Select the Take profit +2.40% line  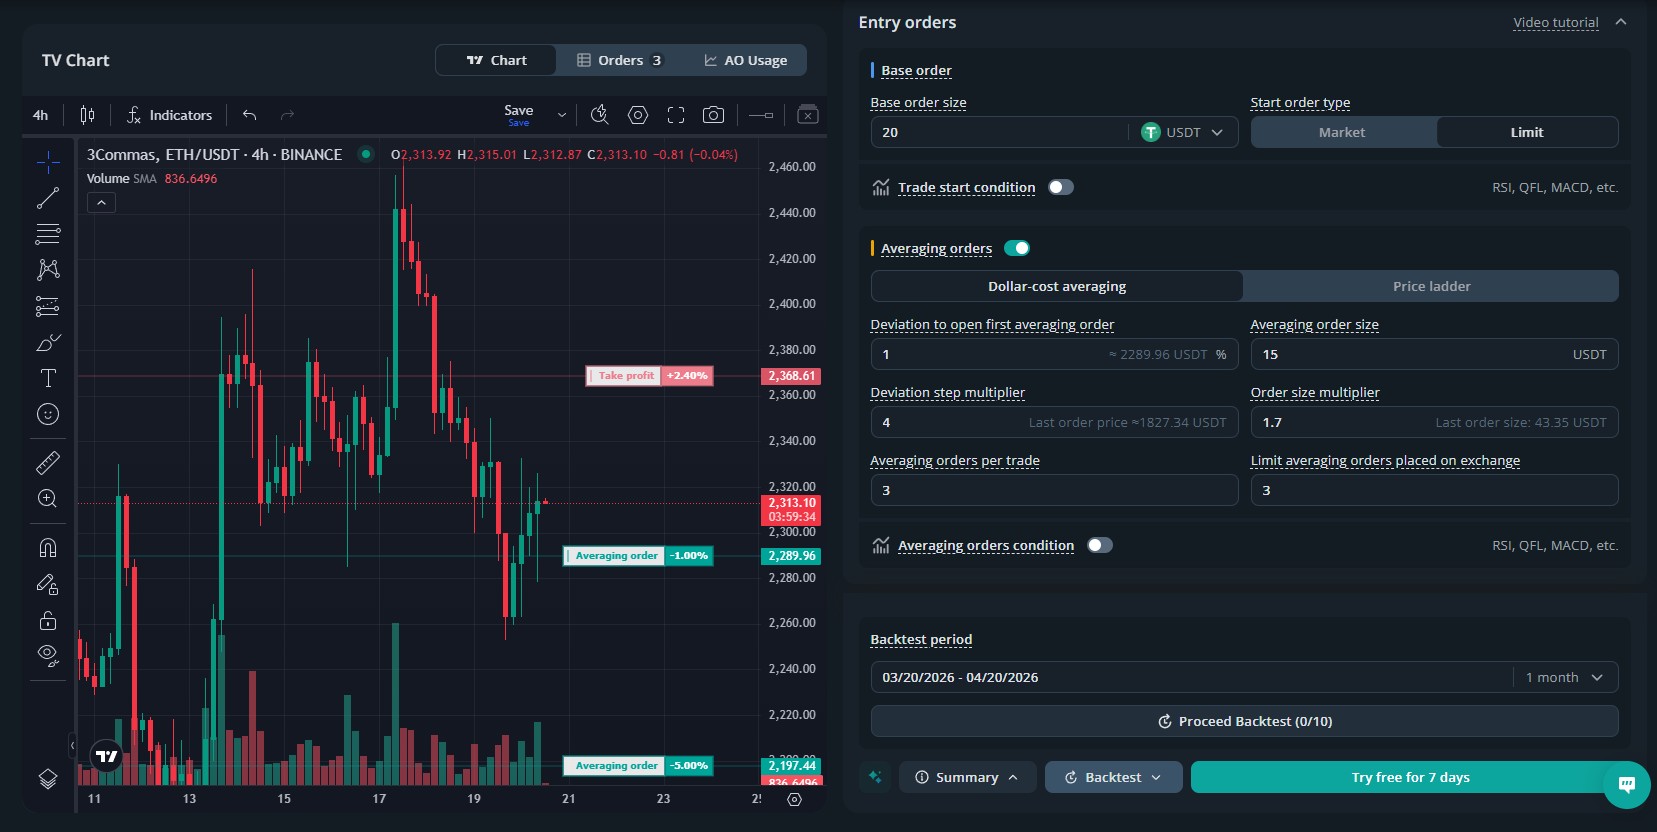(x=650, y=376)
